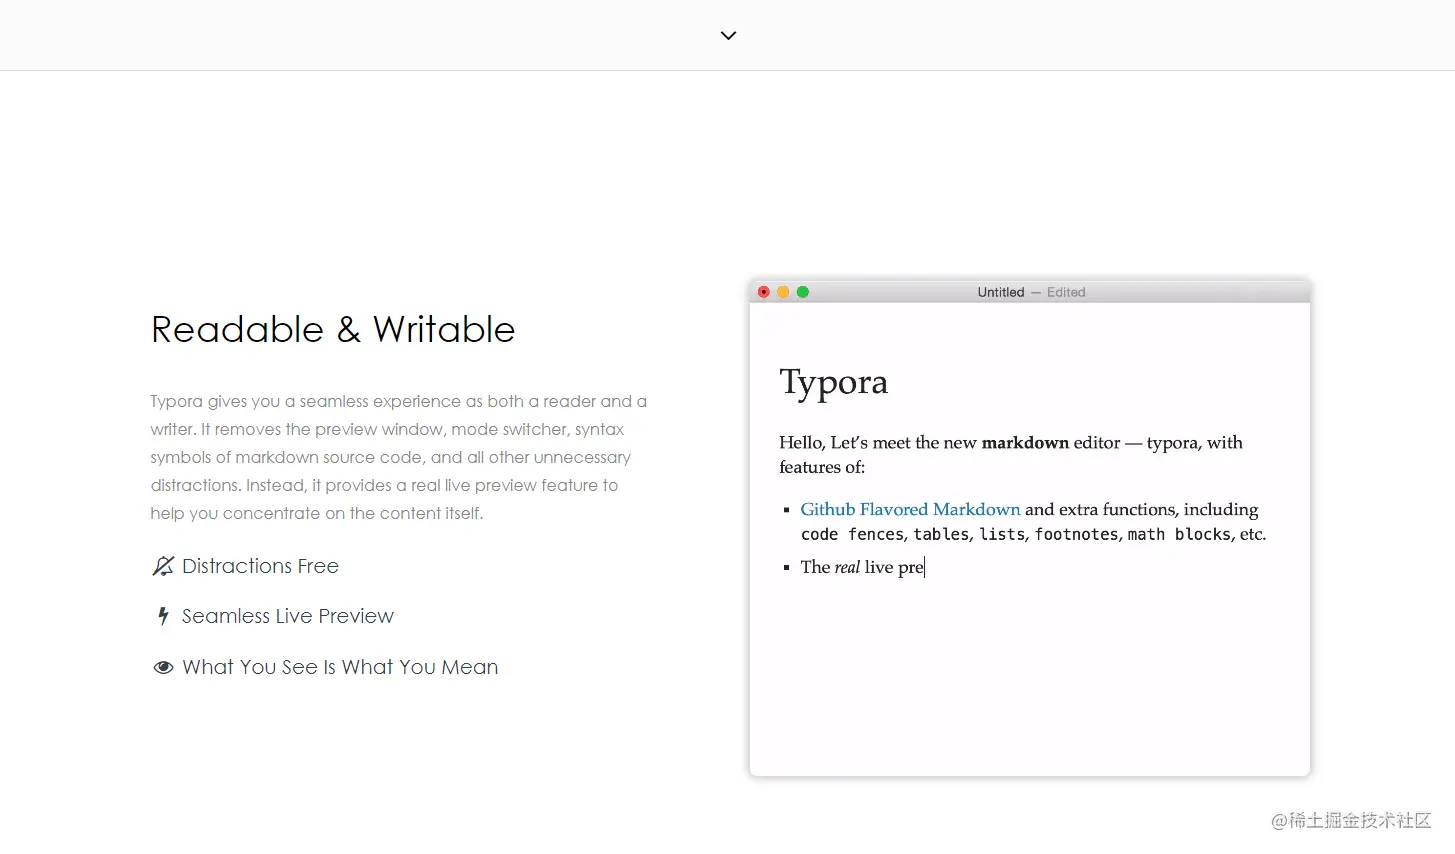Select What You See Is What You Mean
The width and height of the screenshot is (1455, 854).
pos(340,667)
